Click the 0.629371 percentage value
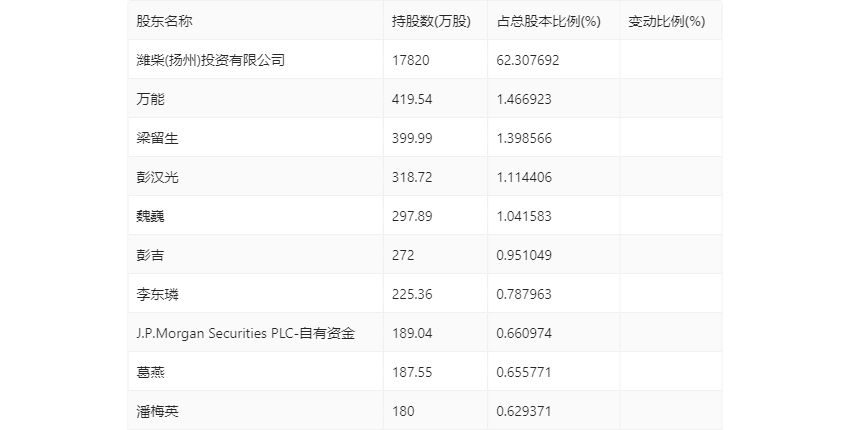This screenshot has height=430, width=850. (524, 411)
